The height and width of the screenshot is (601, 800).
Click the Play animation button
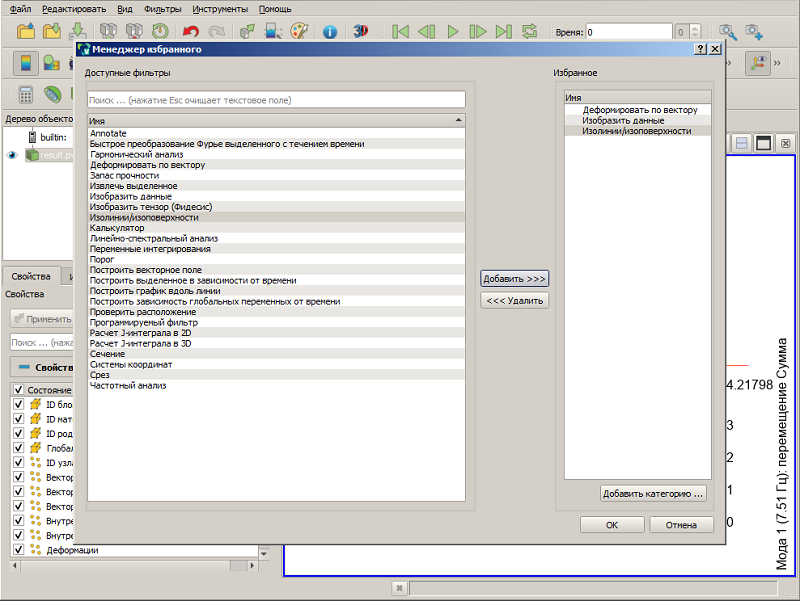point(453,32)
